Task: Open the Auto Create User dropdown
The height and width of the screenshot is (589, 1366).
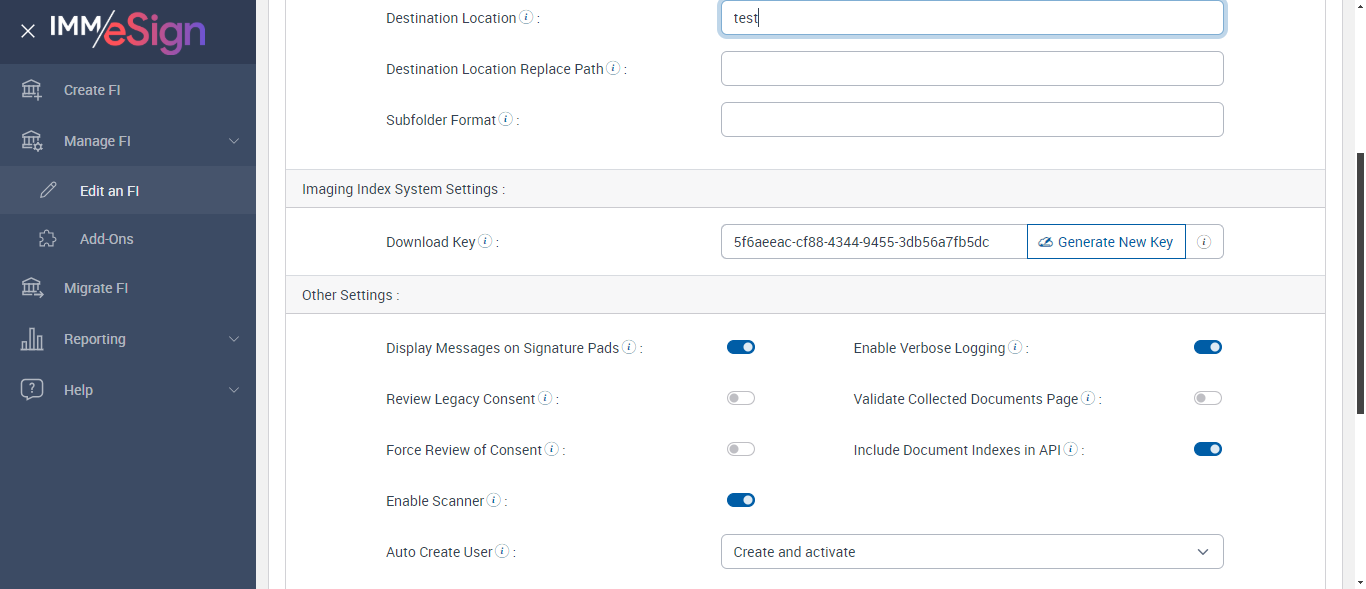Action: [971, 552]
